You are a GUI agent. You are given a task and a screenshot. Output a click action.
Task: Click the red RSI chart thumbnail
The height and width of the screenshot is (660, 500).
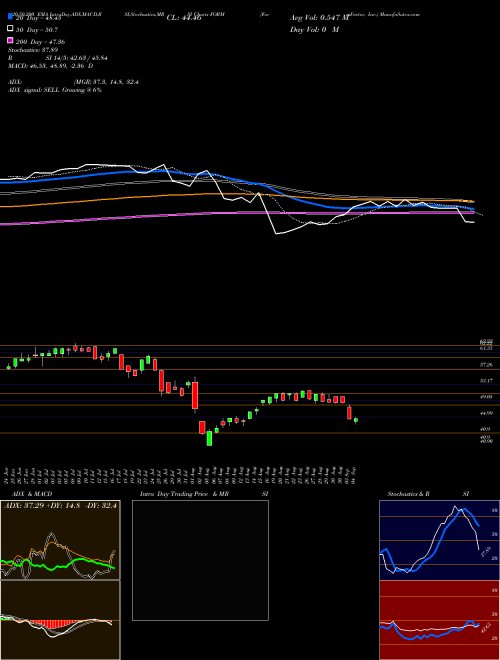coord(439,620)
